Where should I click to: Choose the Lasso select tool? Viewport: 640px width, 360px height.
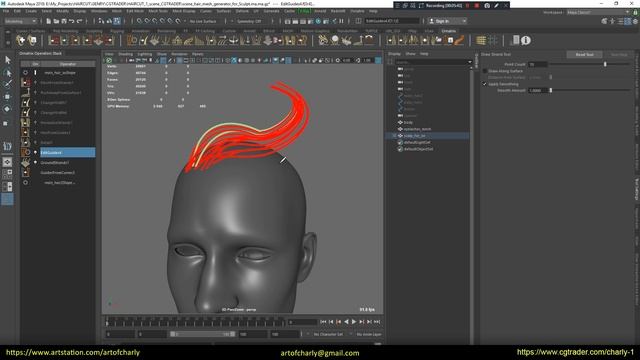(x=7, y=73)
